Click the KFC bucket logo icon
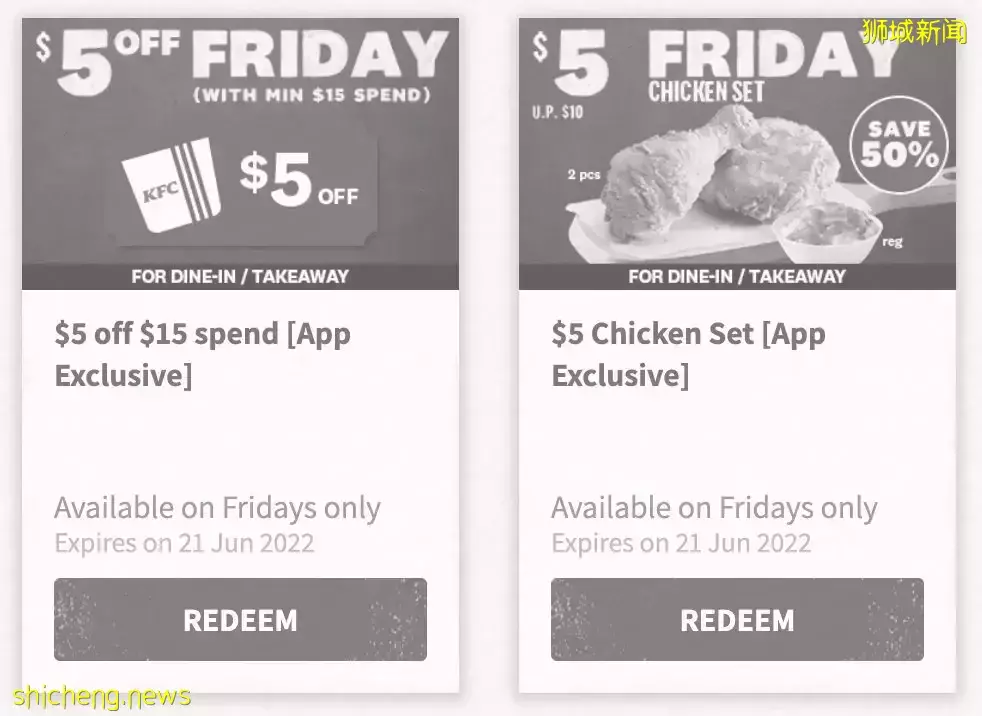Screen dimensions: 982x716 tap(172, 185)
